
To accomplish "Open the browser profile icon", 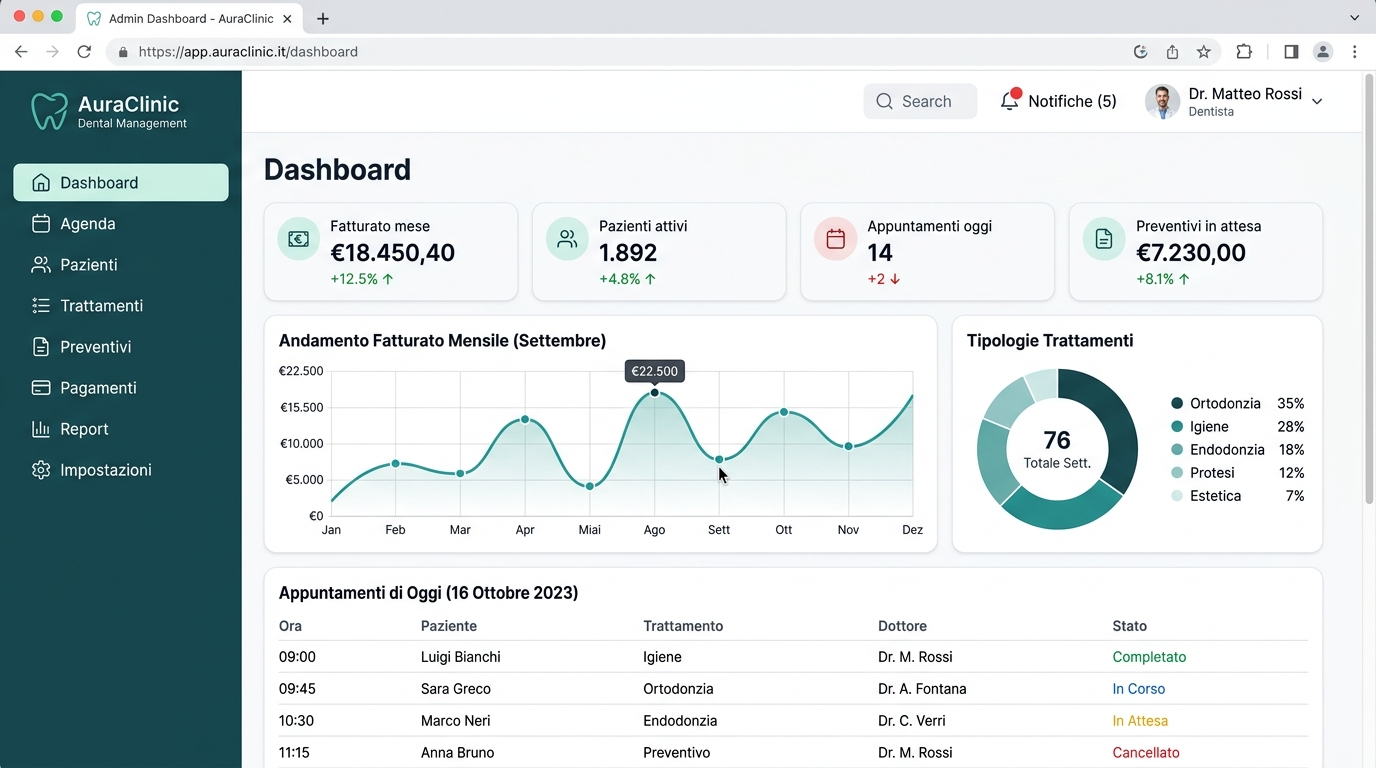I will coord(1323,52).
